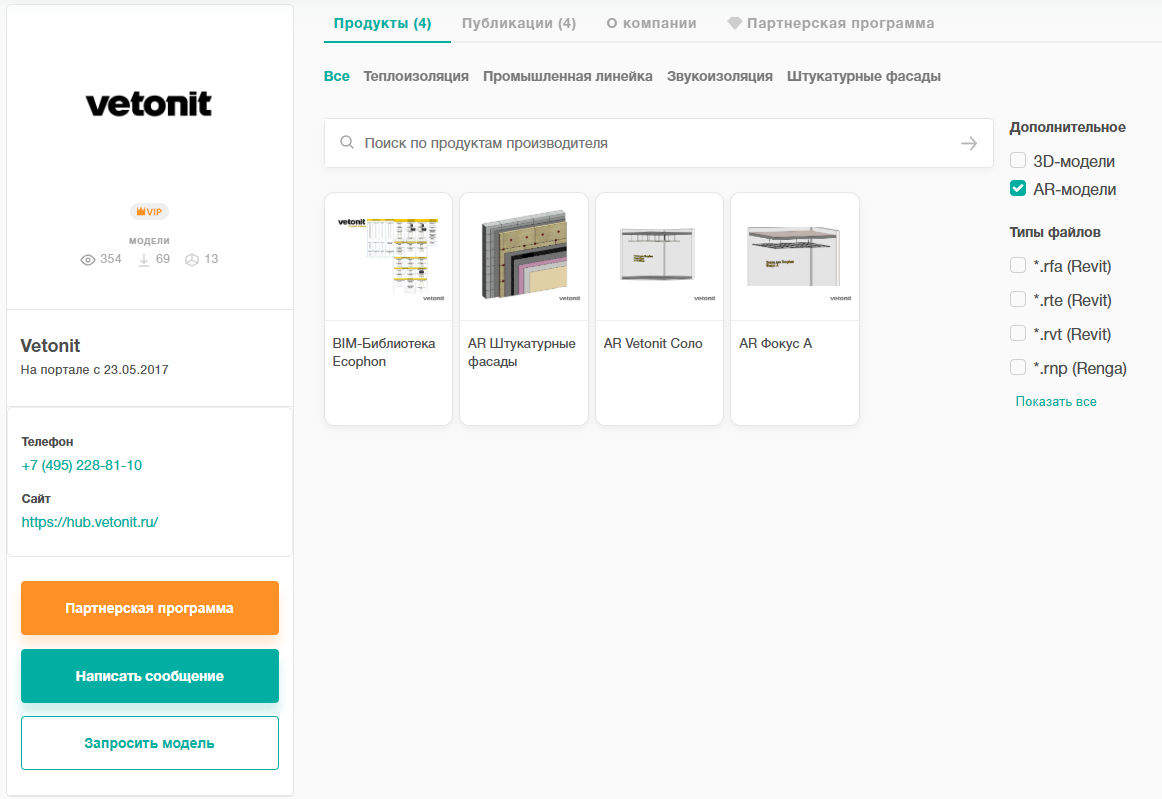Click the Дополнительное filter heading
The image size is (1162, 799).
pyautogui.click(x=1067, y=127)
